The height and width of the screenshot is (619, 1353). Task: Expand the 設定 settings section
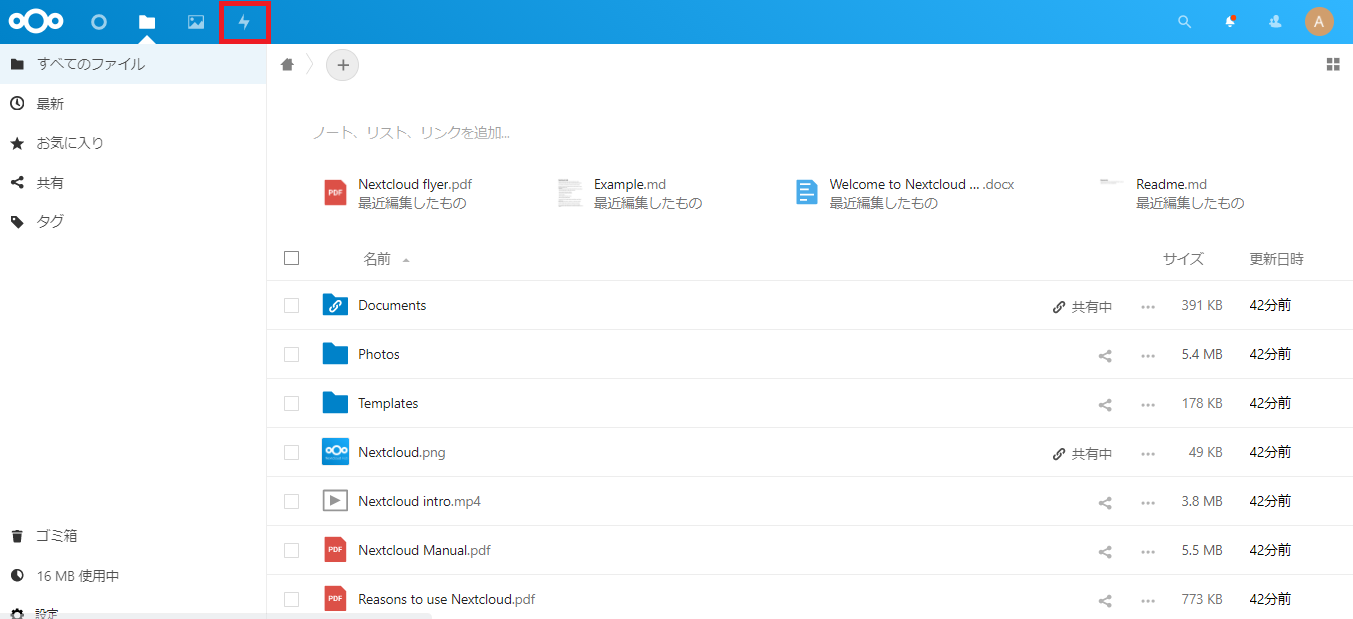133,612
